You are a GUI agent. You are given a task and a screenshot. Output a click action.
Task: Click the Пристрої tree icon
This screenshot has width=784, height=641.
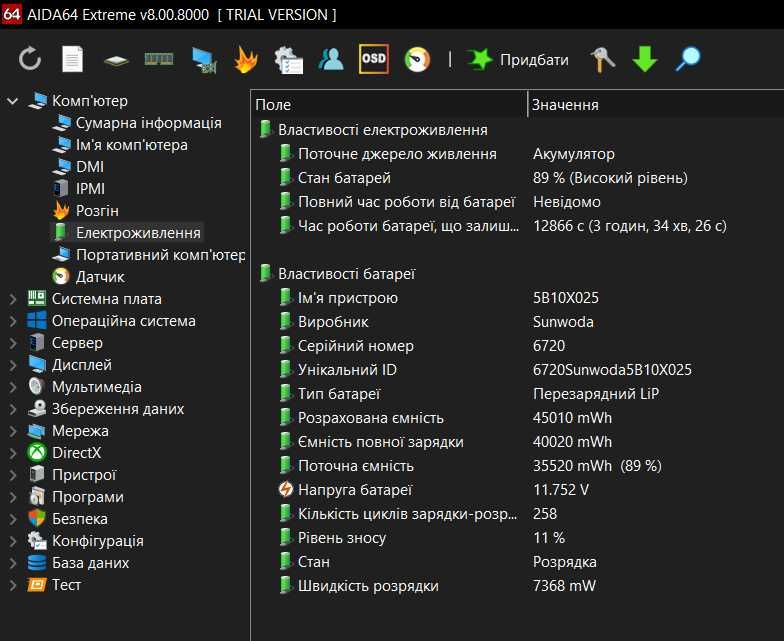(37, 474)
